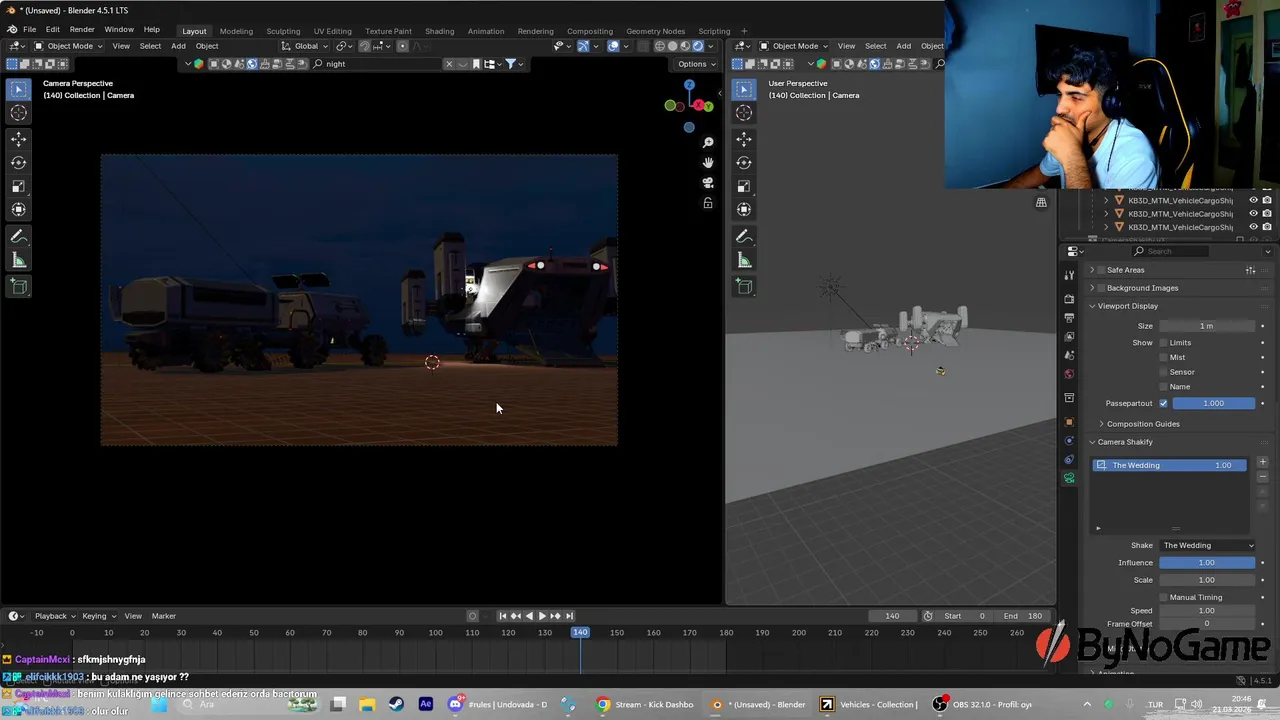Switch to the Geometry Nodes workspace tab
The image size is (1280, 720).
655,31
